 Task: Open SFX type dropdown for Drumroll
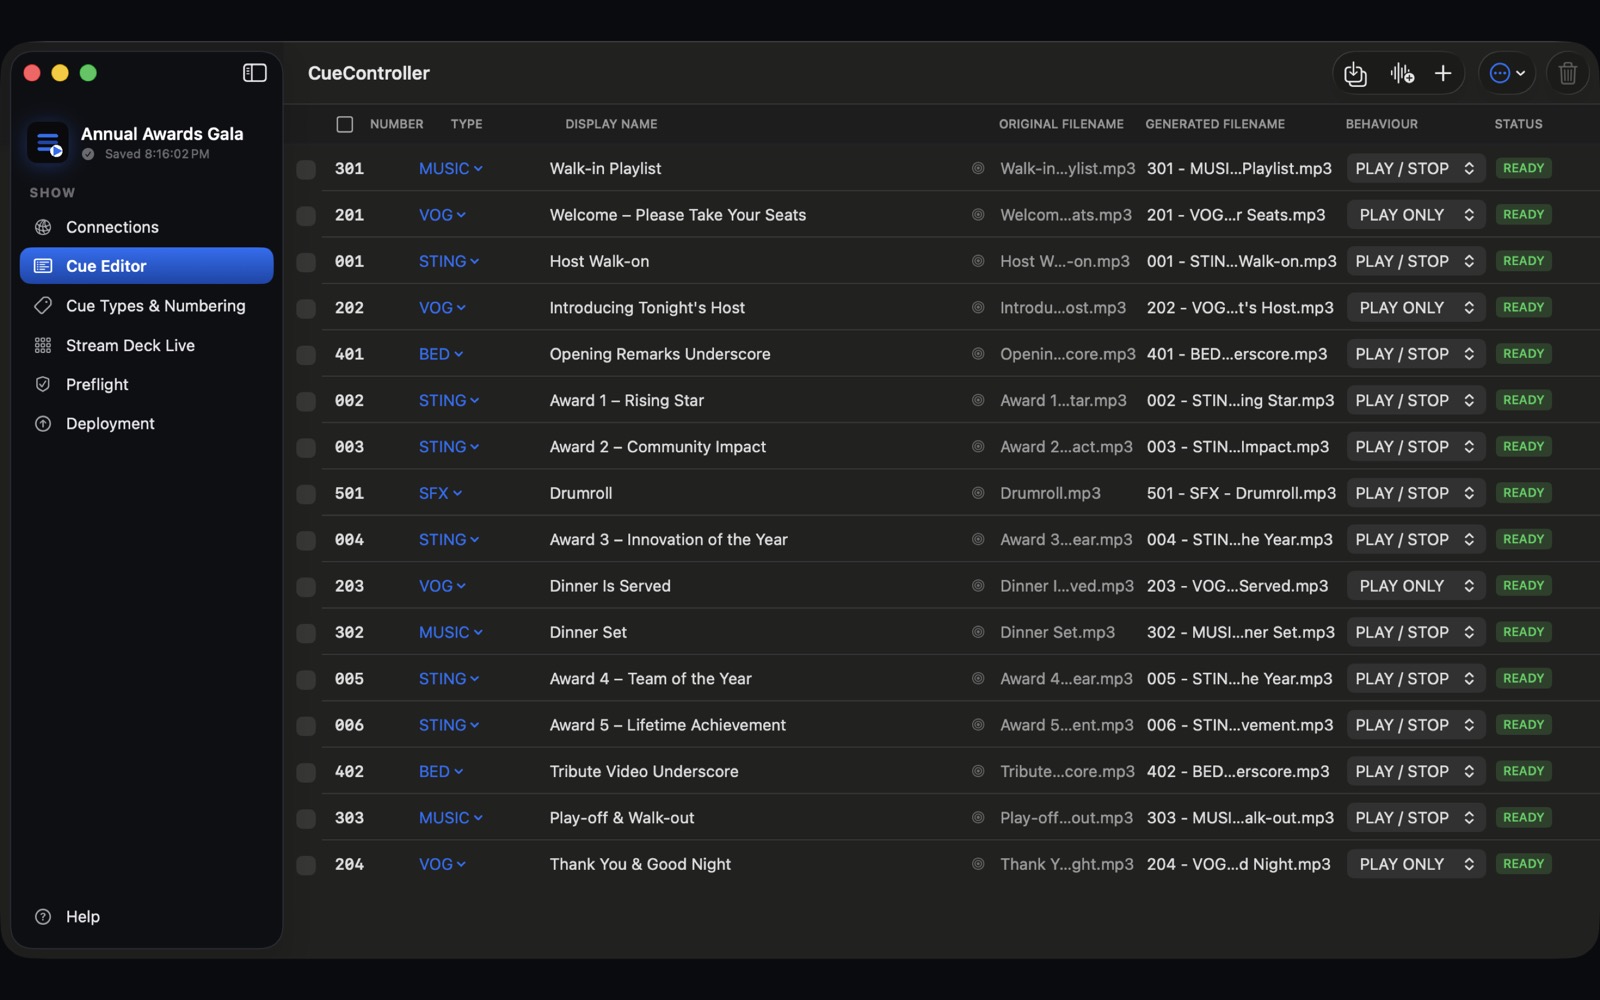point(440,493)
